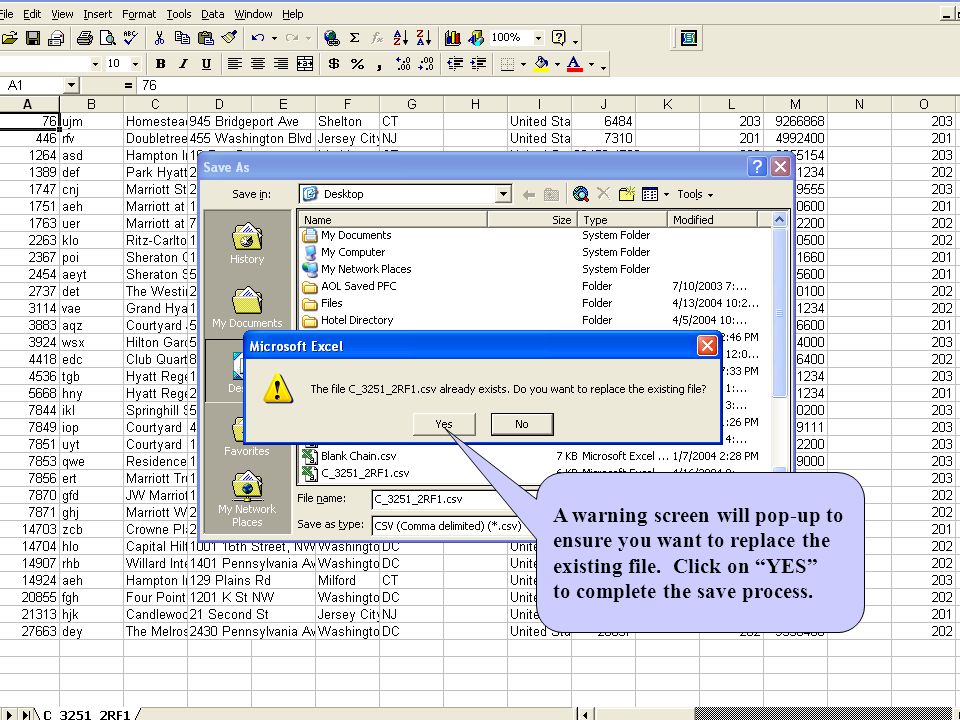The width and height of the screenshot is (960, 720).
Task: Open the Edit menu
Action: (31, 13)
